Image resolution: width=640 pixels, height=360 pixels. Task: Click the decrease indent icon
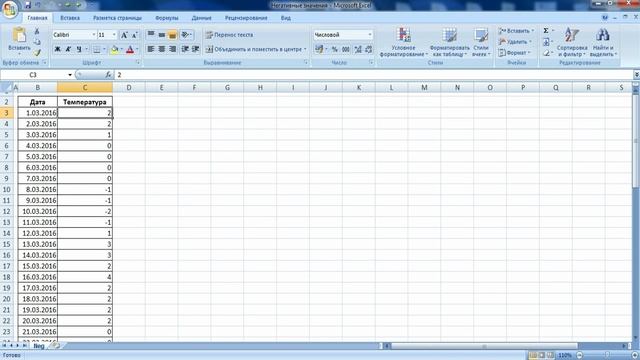tap(185, 49)
